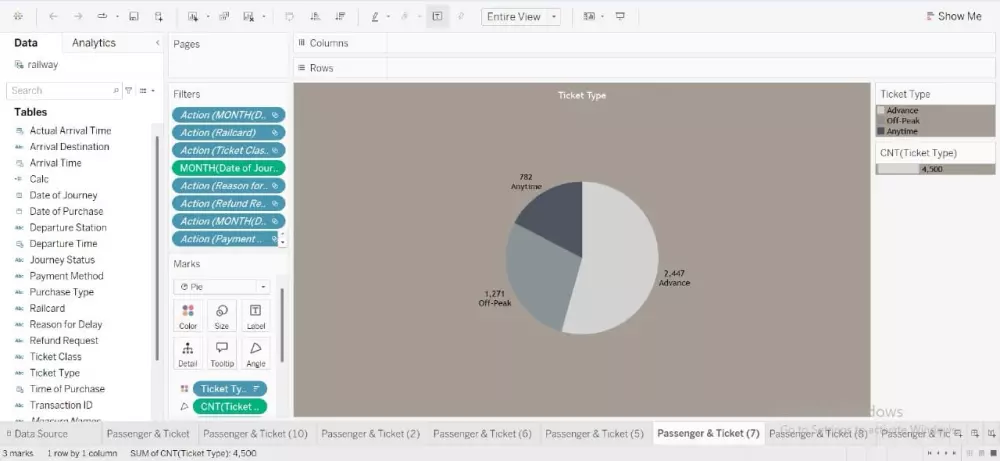The image size is (1000, 461).
Task: Click the MONTH(Date of Jour.. filter pill
Action: [x=228, y=168]
